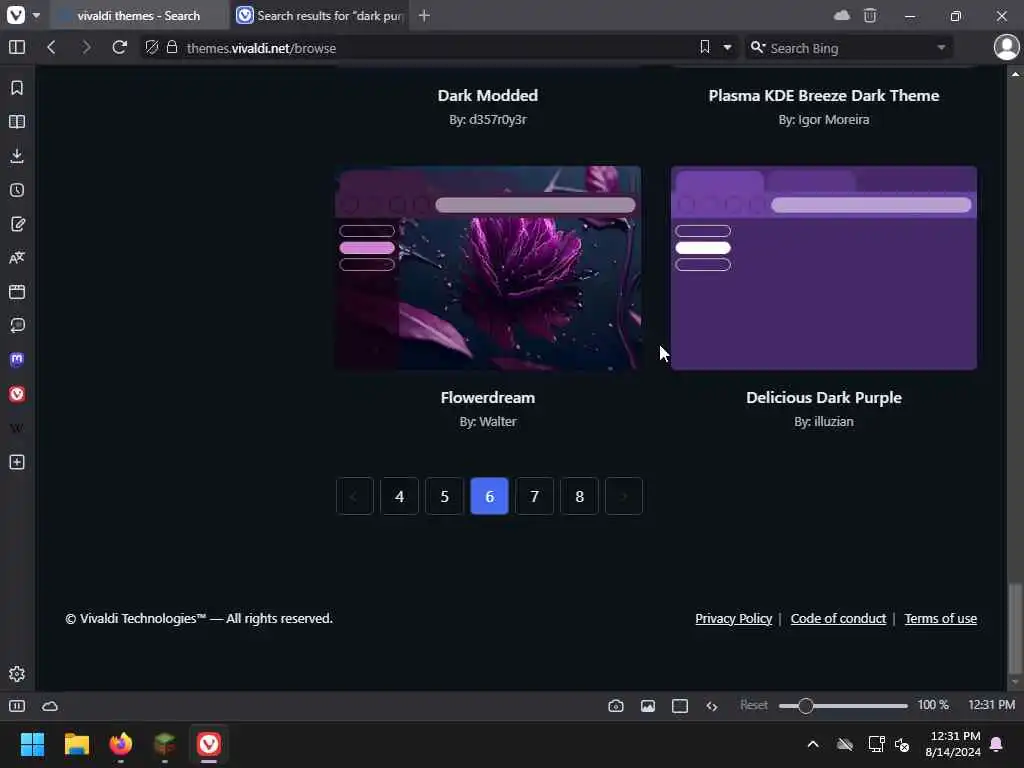Open the History panel
Screen dimensions: 1024x768
tap(17, 190)
